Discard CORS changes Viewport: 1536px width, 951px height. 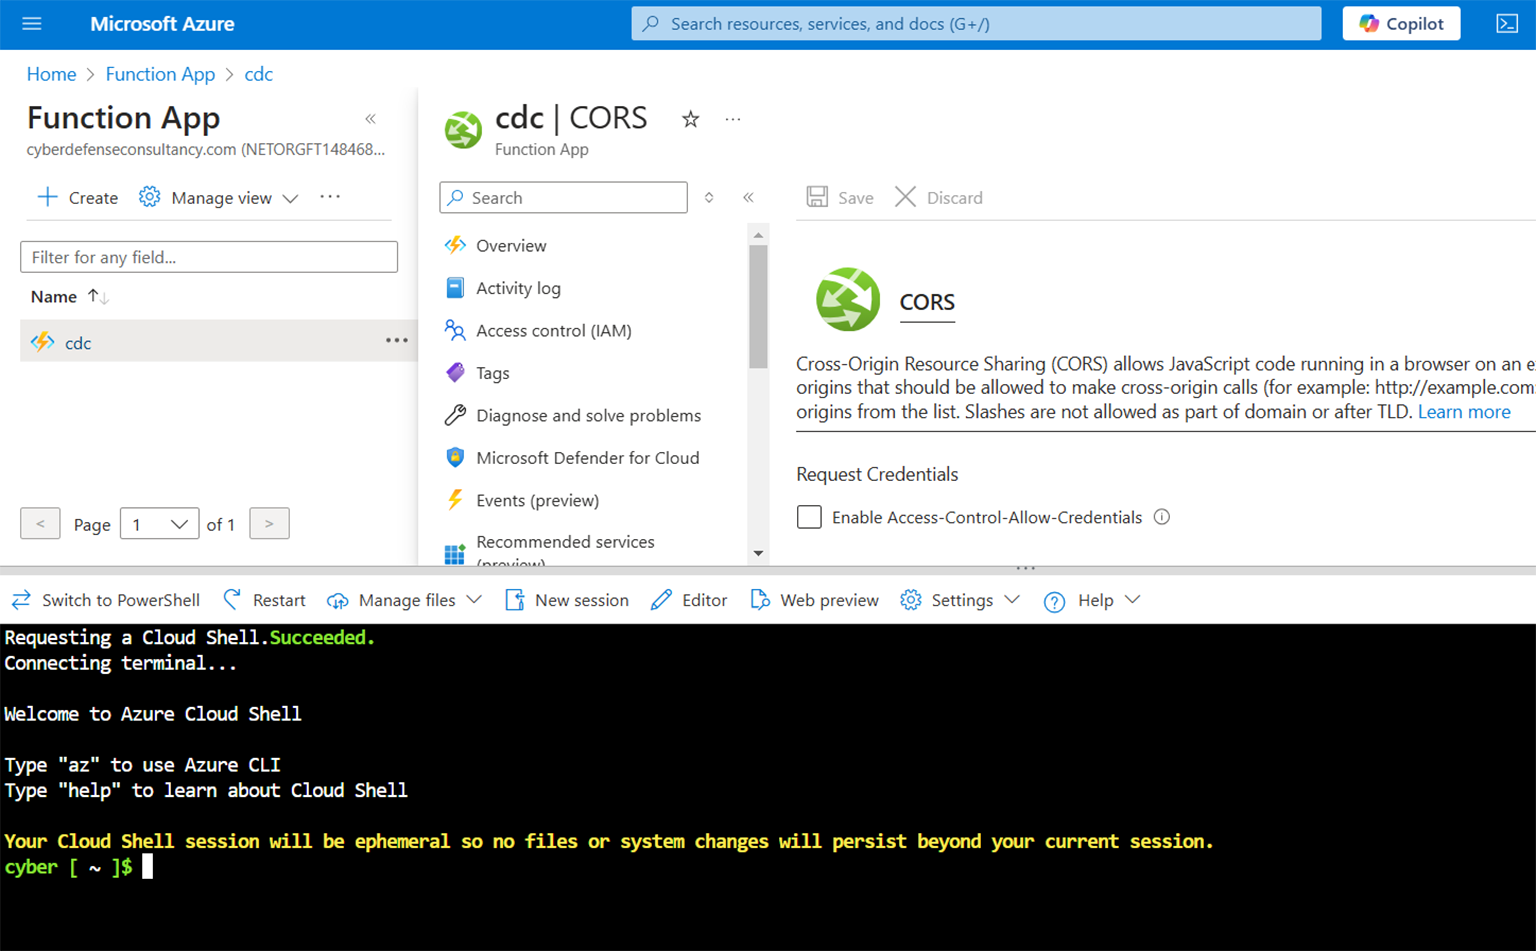click(938, 197)
